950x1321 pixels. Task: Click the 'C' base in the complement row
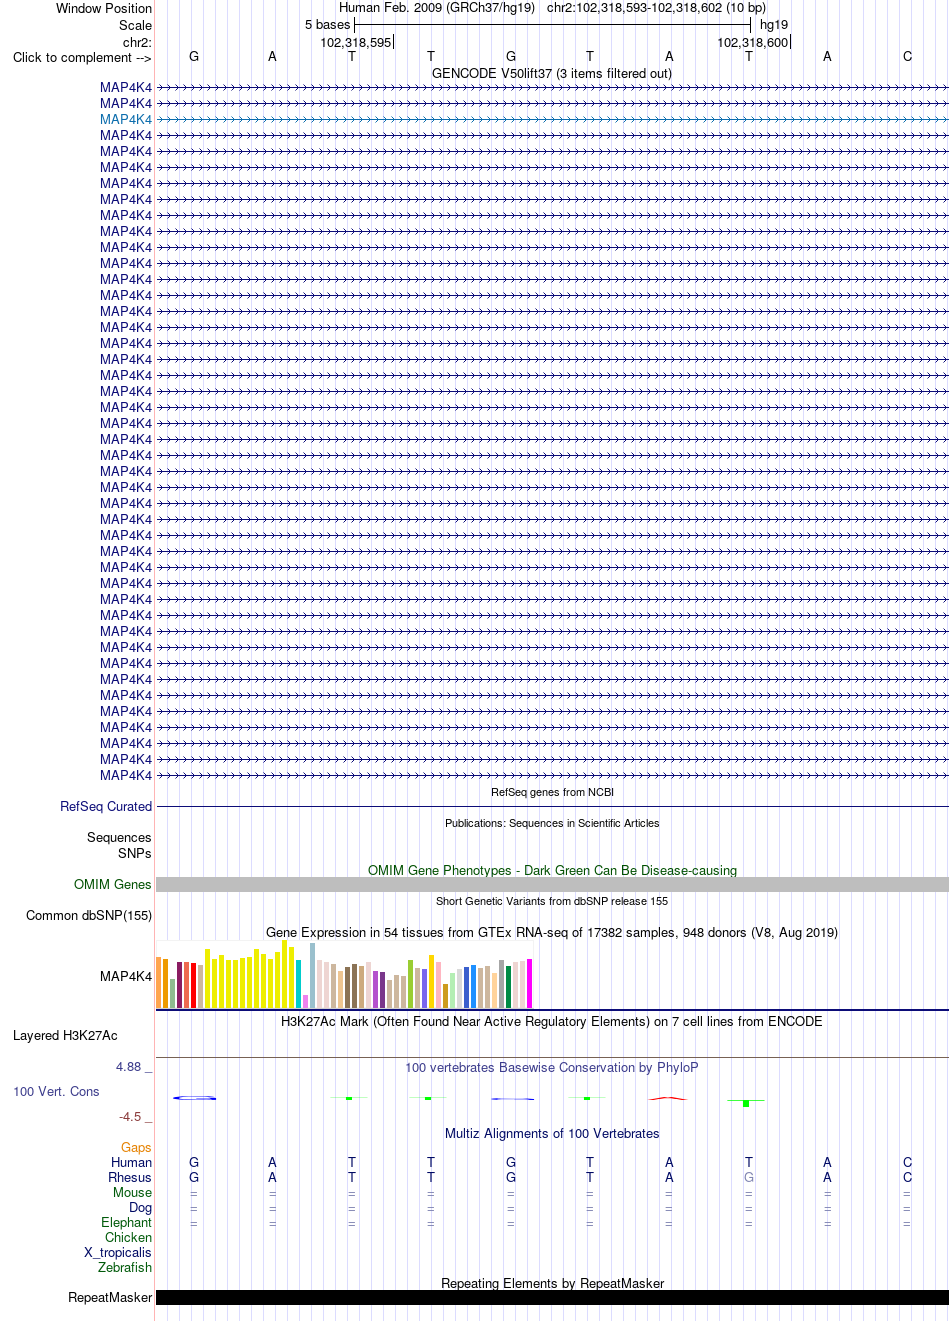pos(907,56)
